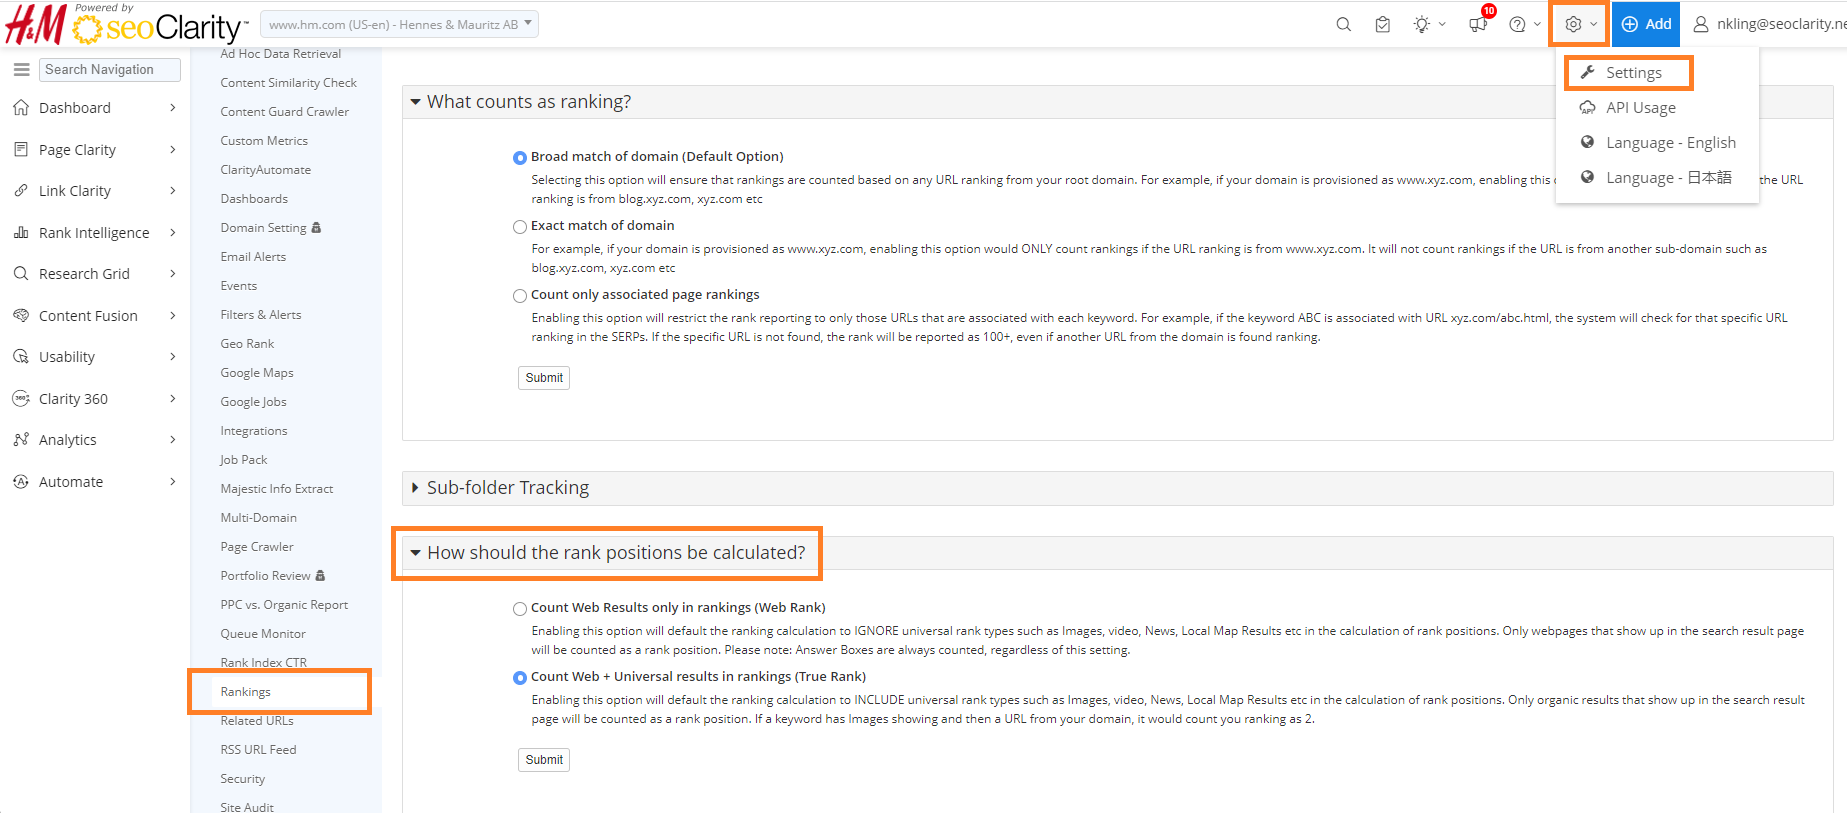Click the blue Add button
The height and width of the screenshot is (813, 1847).
coord(1646,24)
